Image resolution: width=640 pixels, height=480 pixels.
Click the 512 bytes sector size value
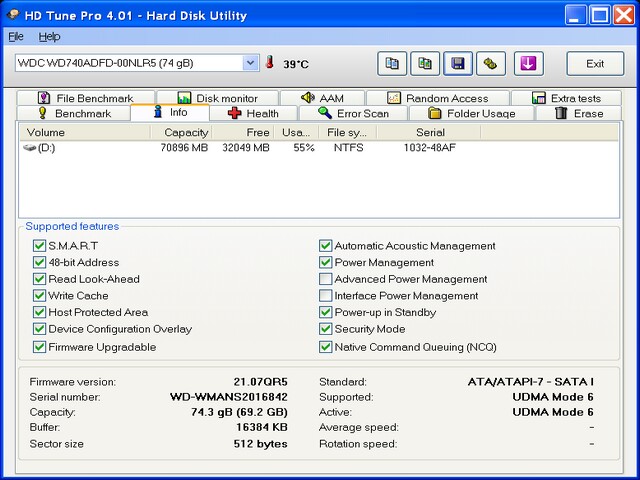click(x=260, y=444)
